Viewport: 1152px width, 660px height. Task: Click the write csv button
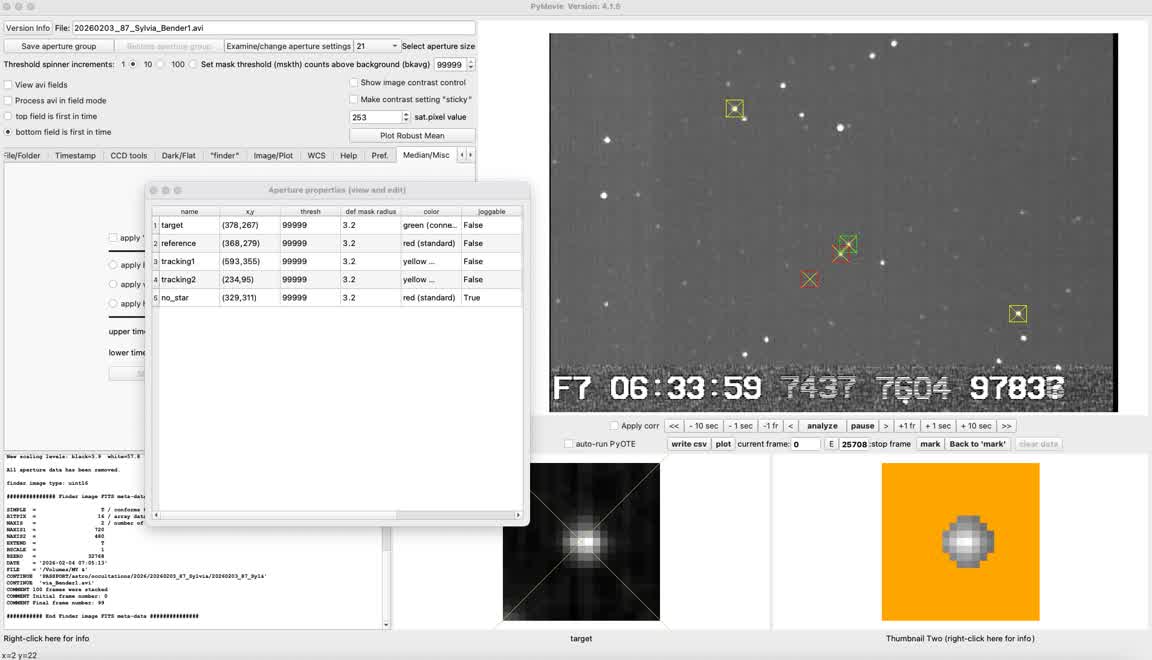pos(688,444)
